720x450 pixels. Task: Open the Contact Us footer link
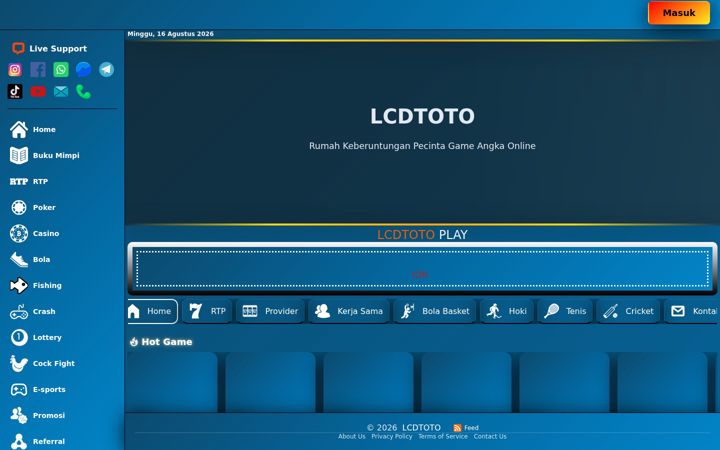(x=490, y=437)
